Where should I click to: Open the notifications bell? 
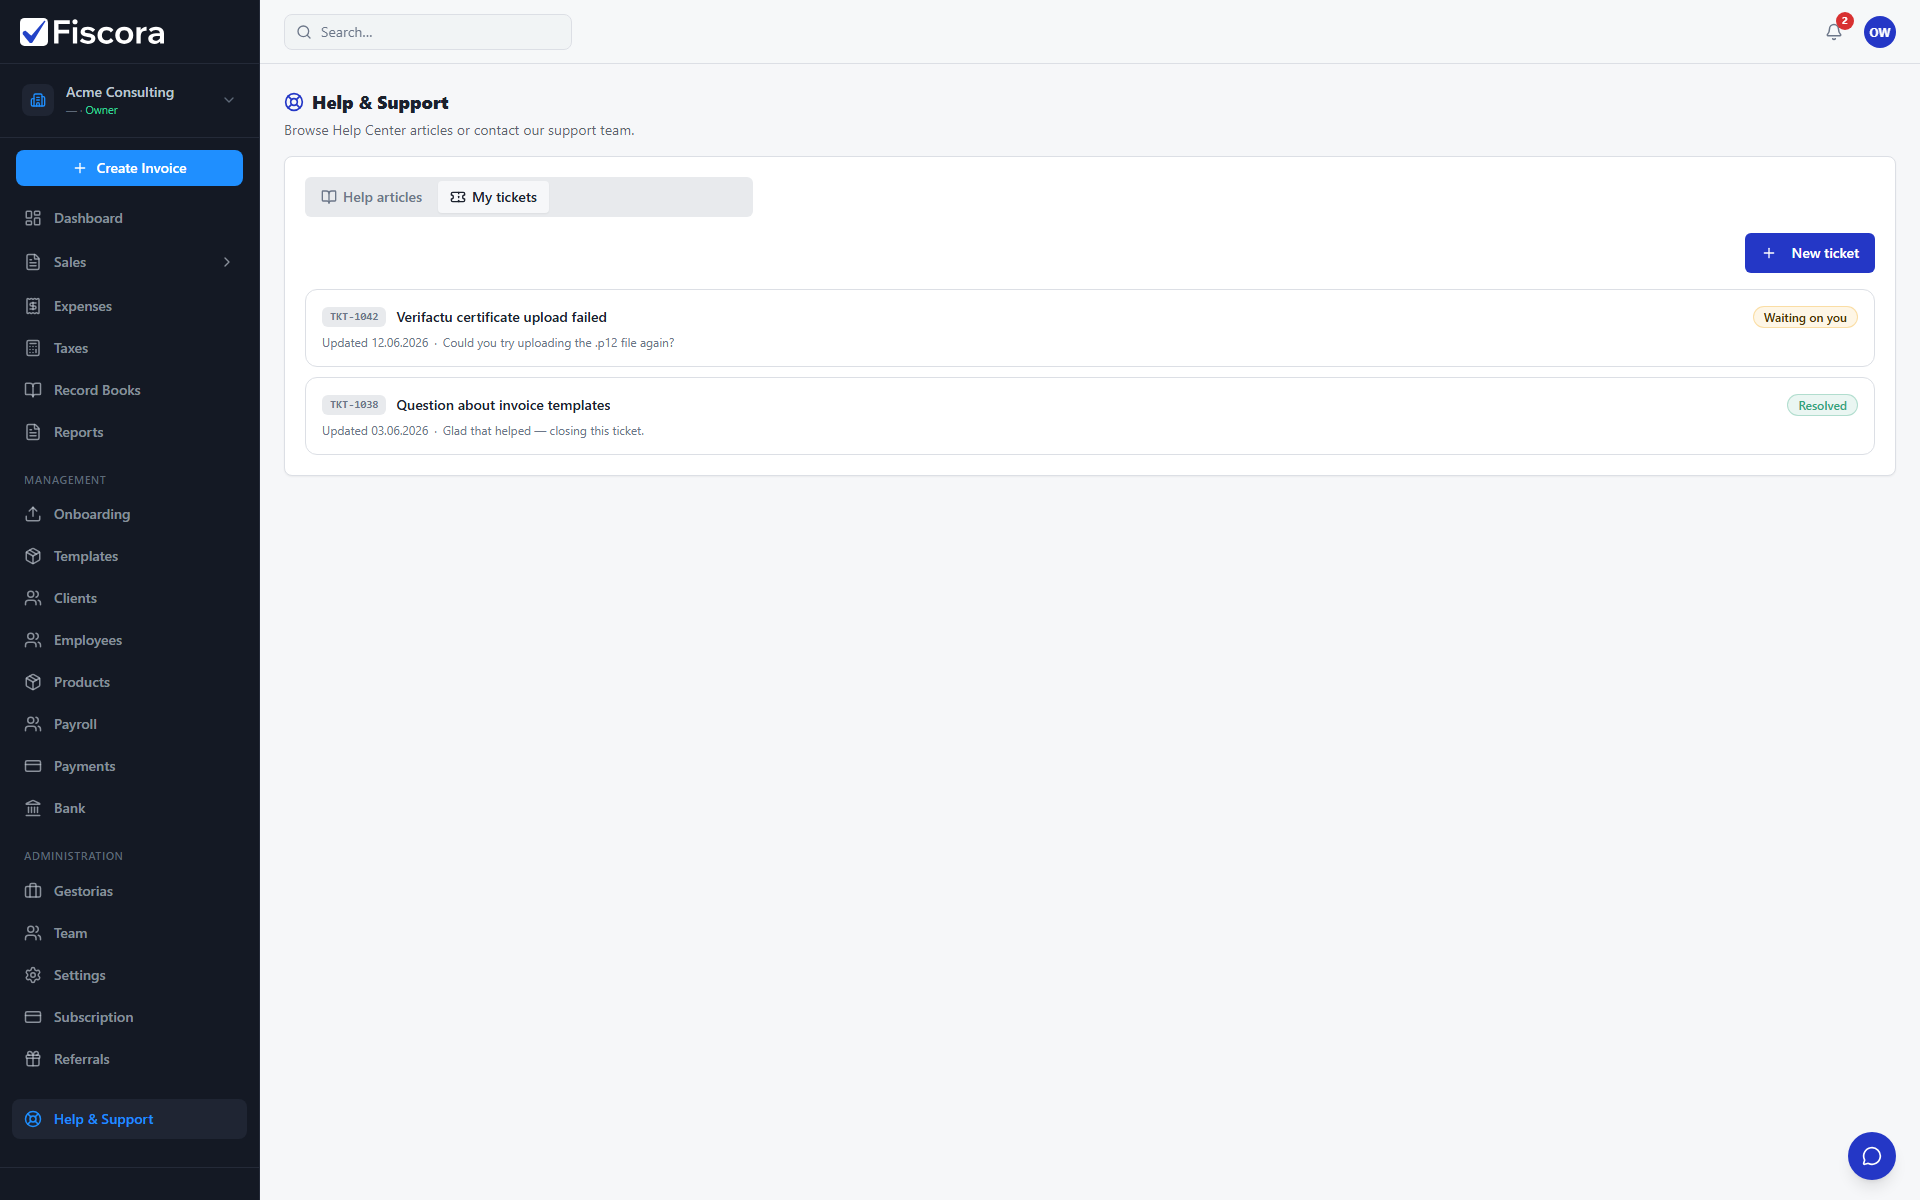1834,32
